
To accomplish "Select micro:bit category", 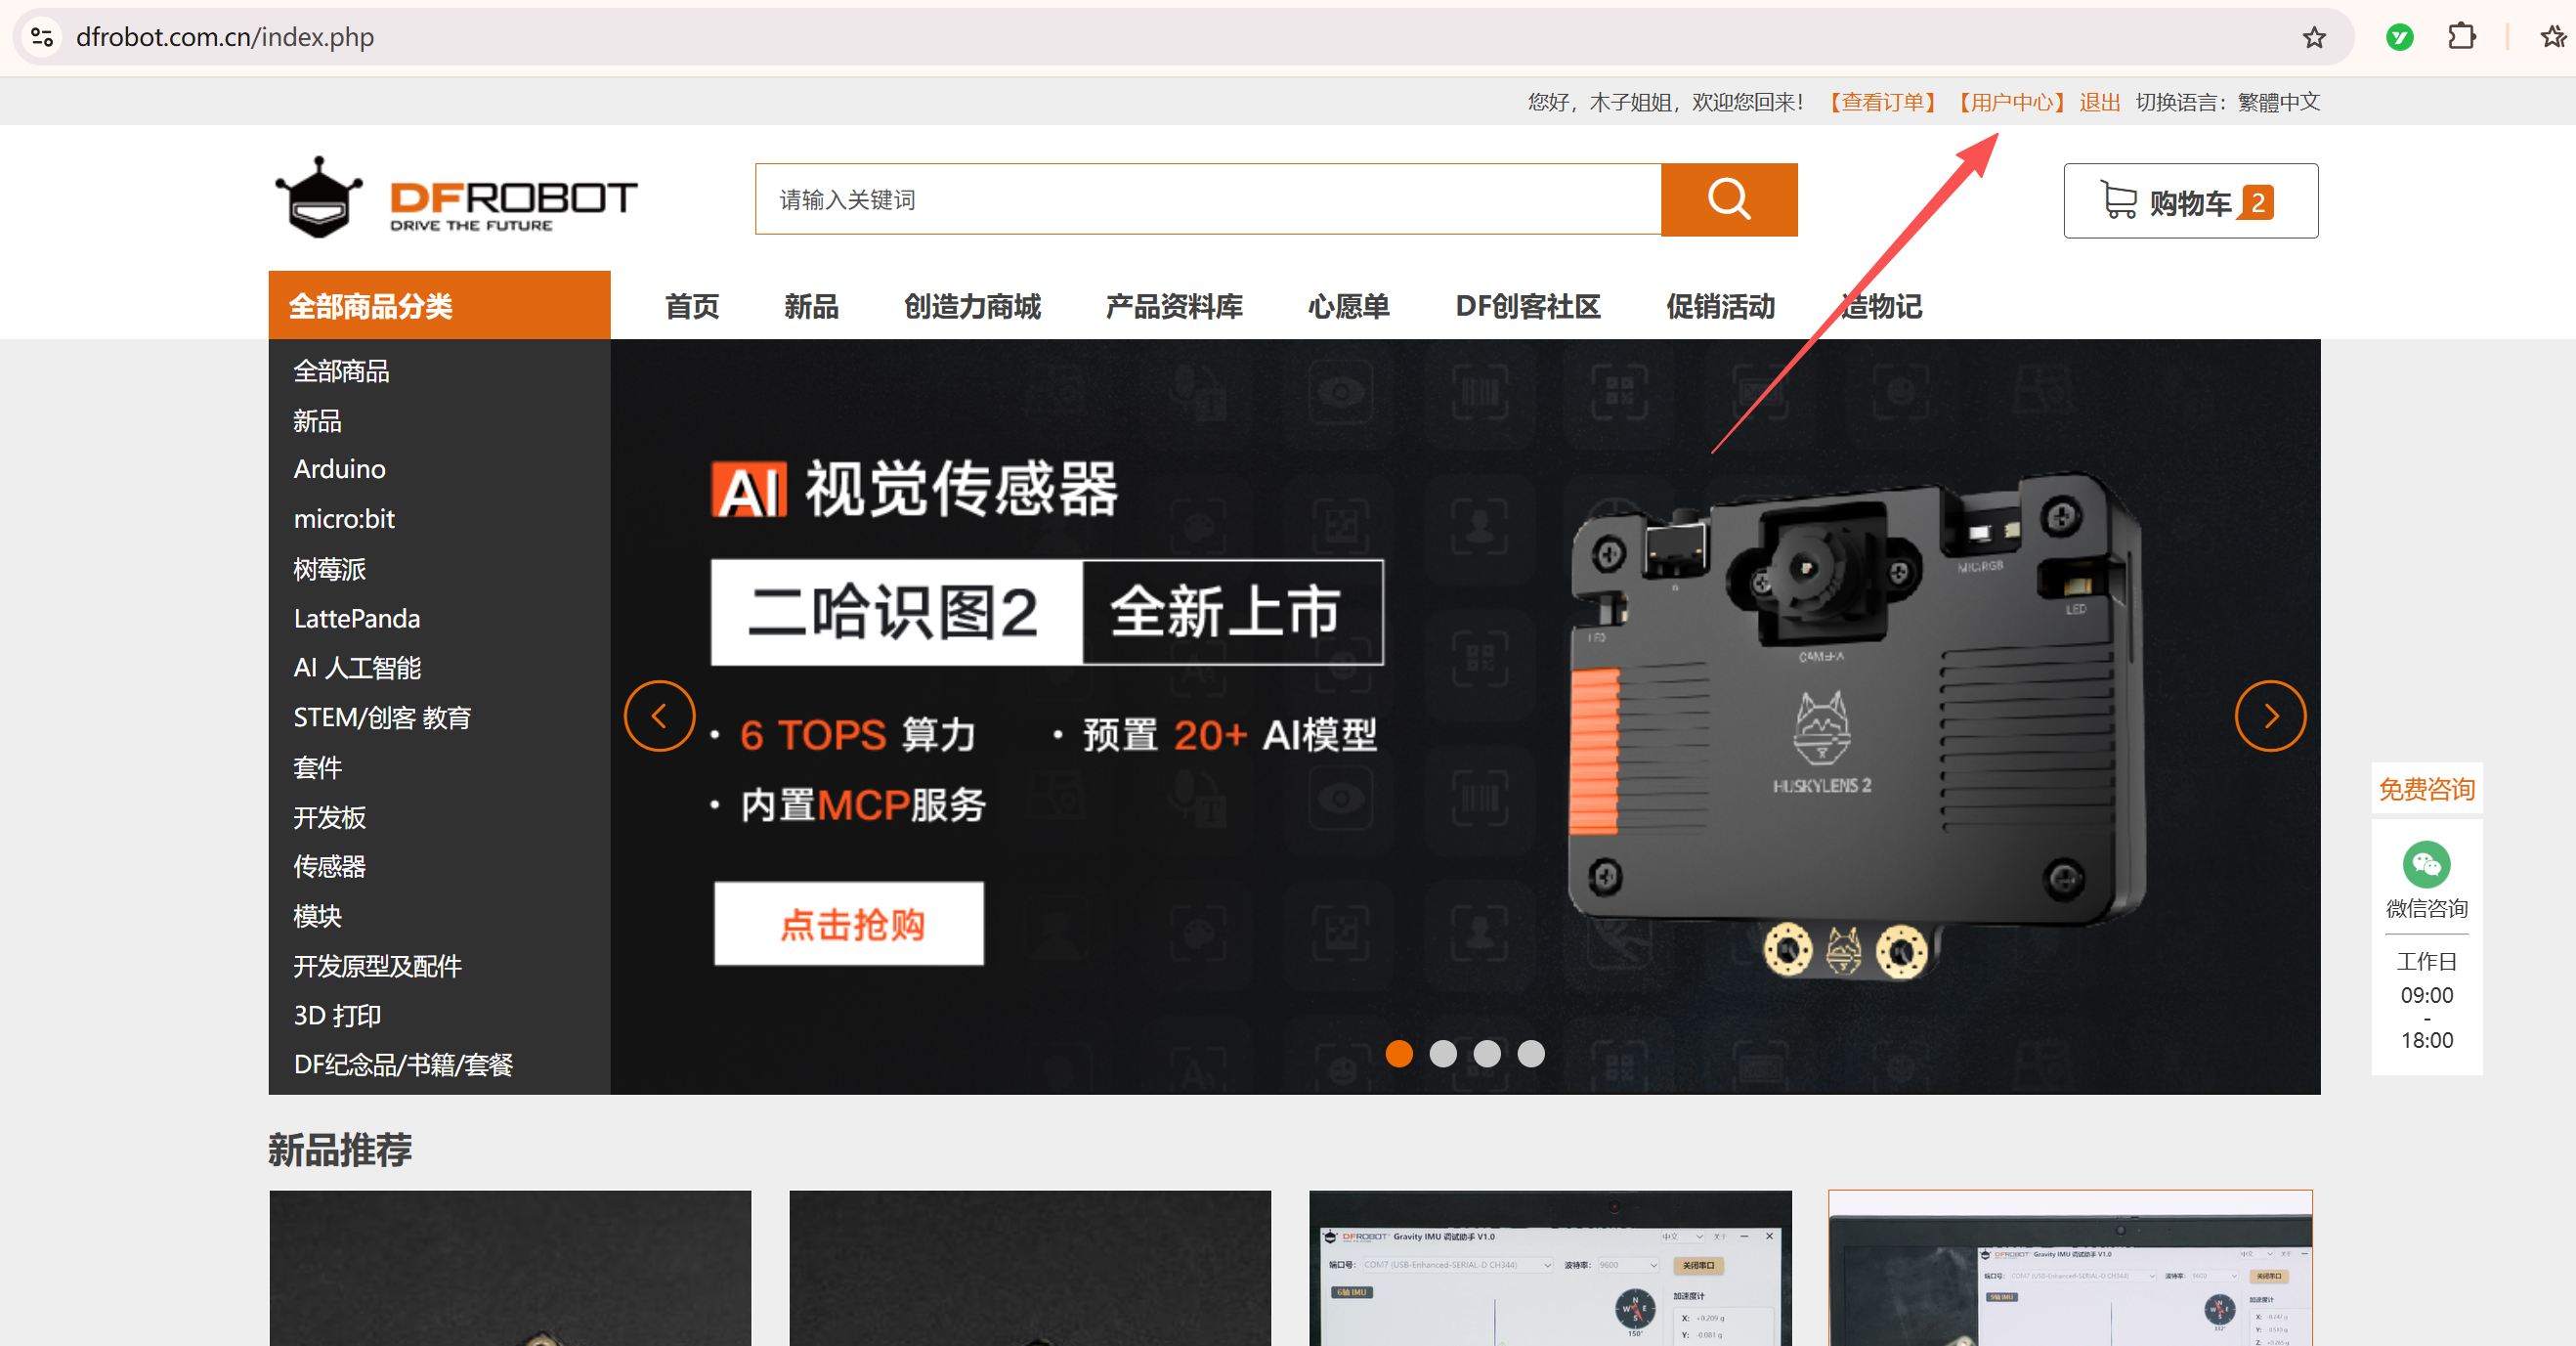I will [344, 519].
